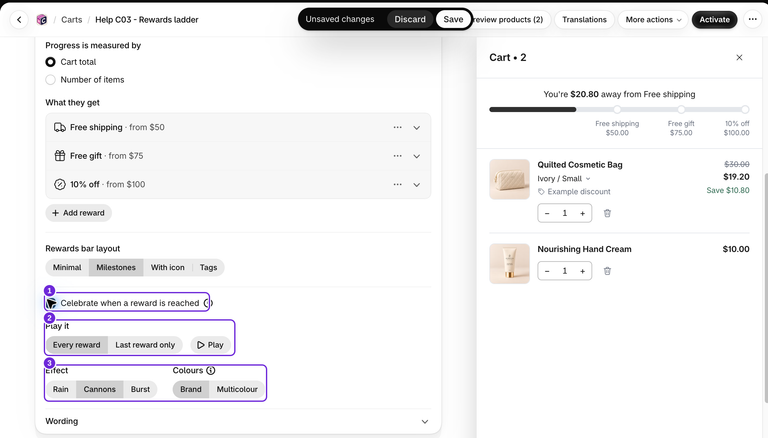Click the Example discount tag icon
The height and width of the screenshot is (438, 768).
coord(541,192)
